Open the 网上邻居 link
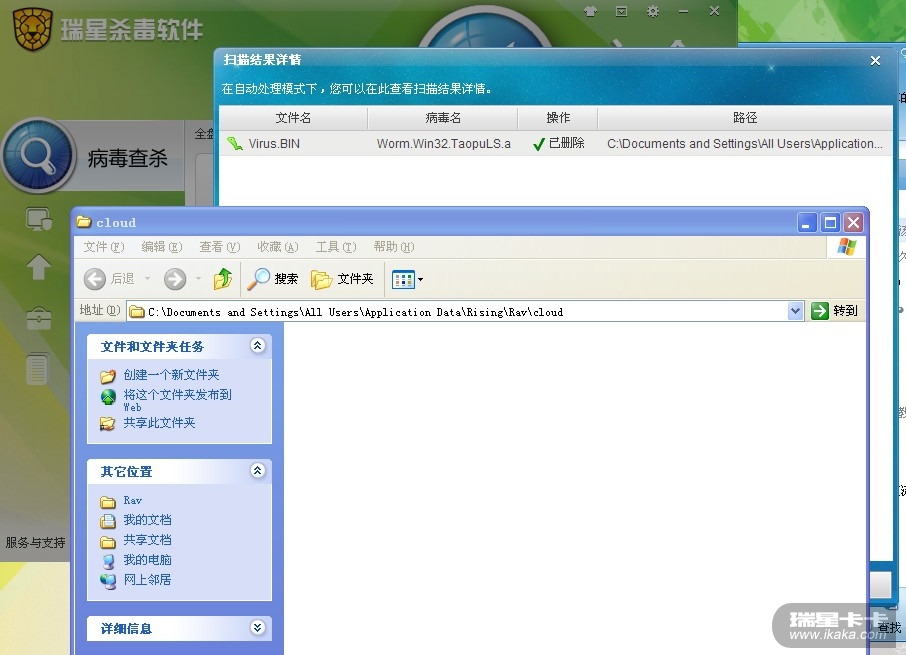This screenshot has width=906, height=655. [x=147, y=579]
